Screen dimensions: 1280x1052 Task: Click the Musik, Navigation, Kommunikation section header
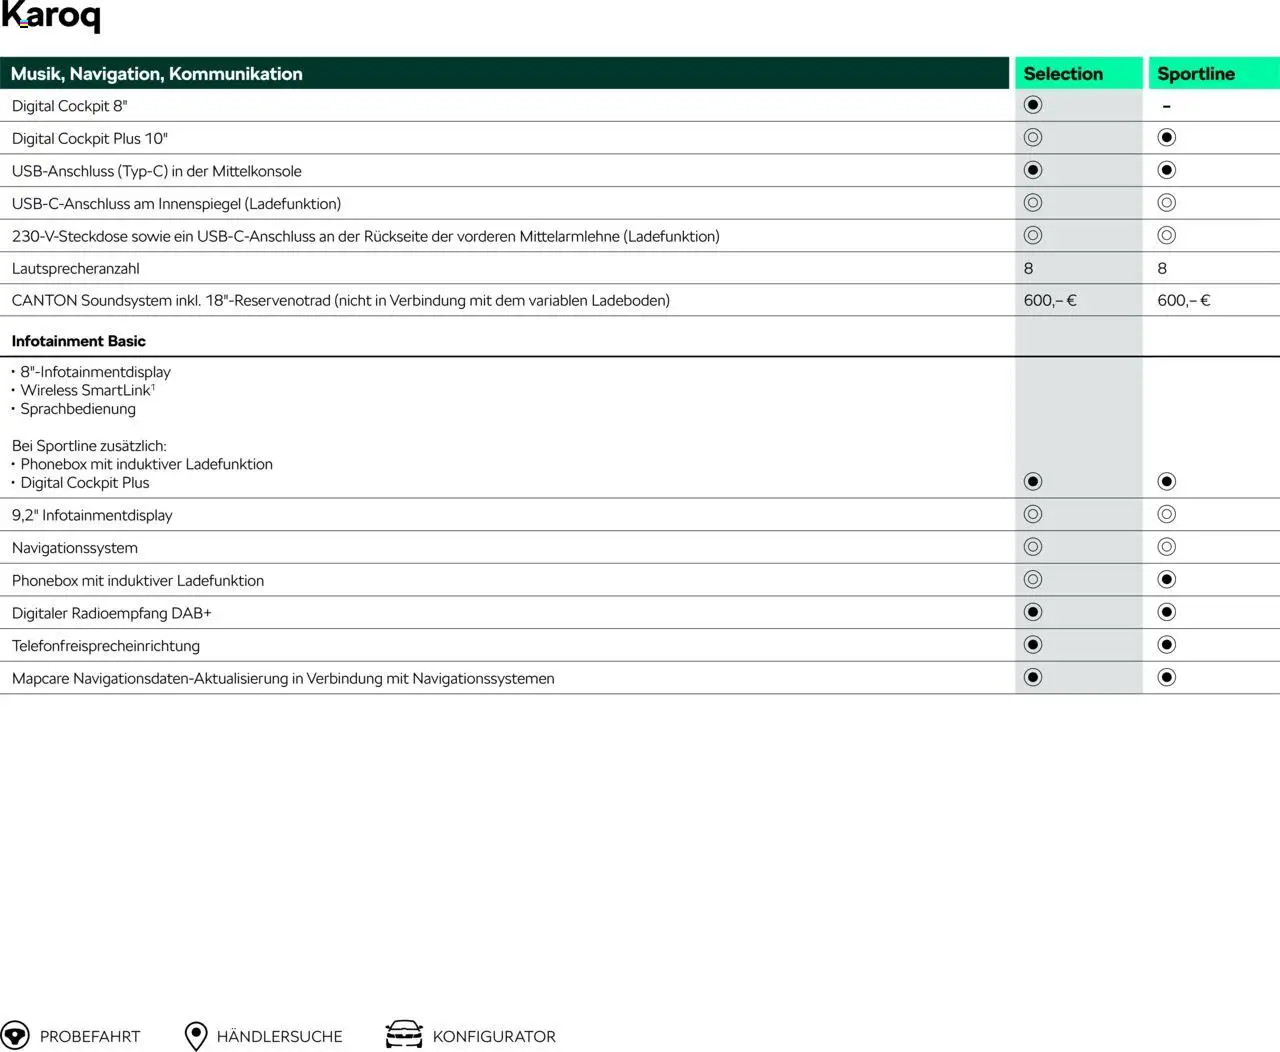pyautogui.click(x=157, y=74)
